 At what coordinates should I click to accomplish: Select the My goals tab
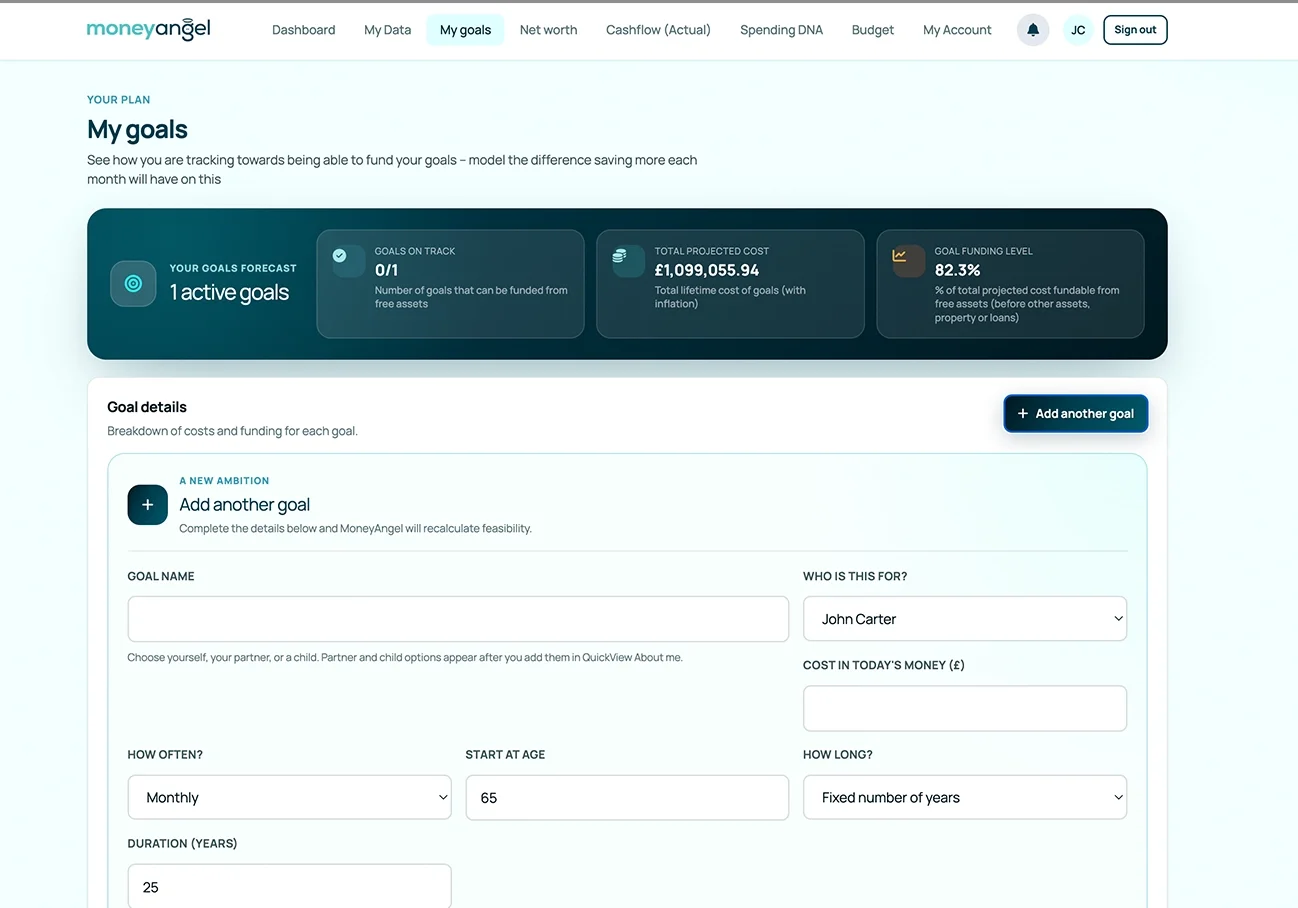[x=466, y=30]
